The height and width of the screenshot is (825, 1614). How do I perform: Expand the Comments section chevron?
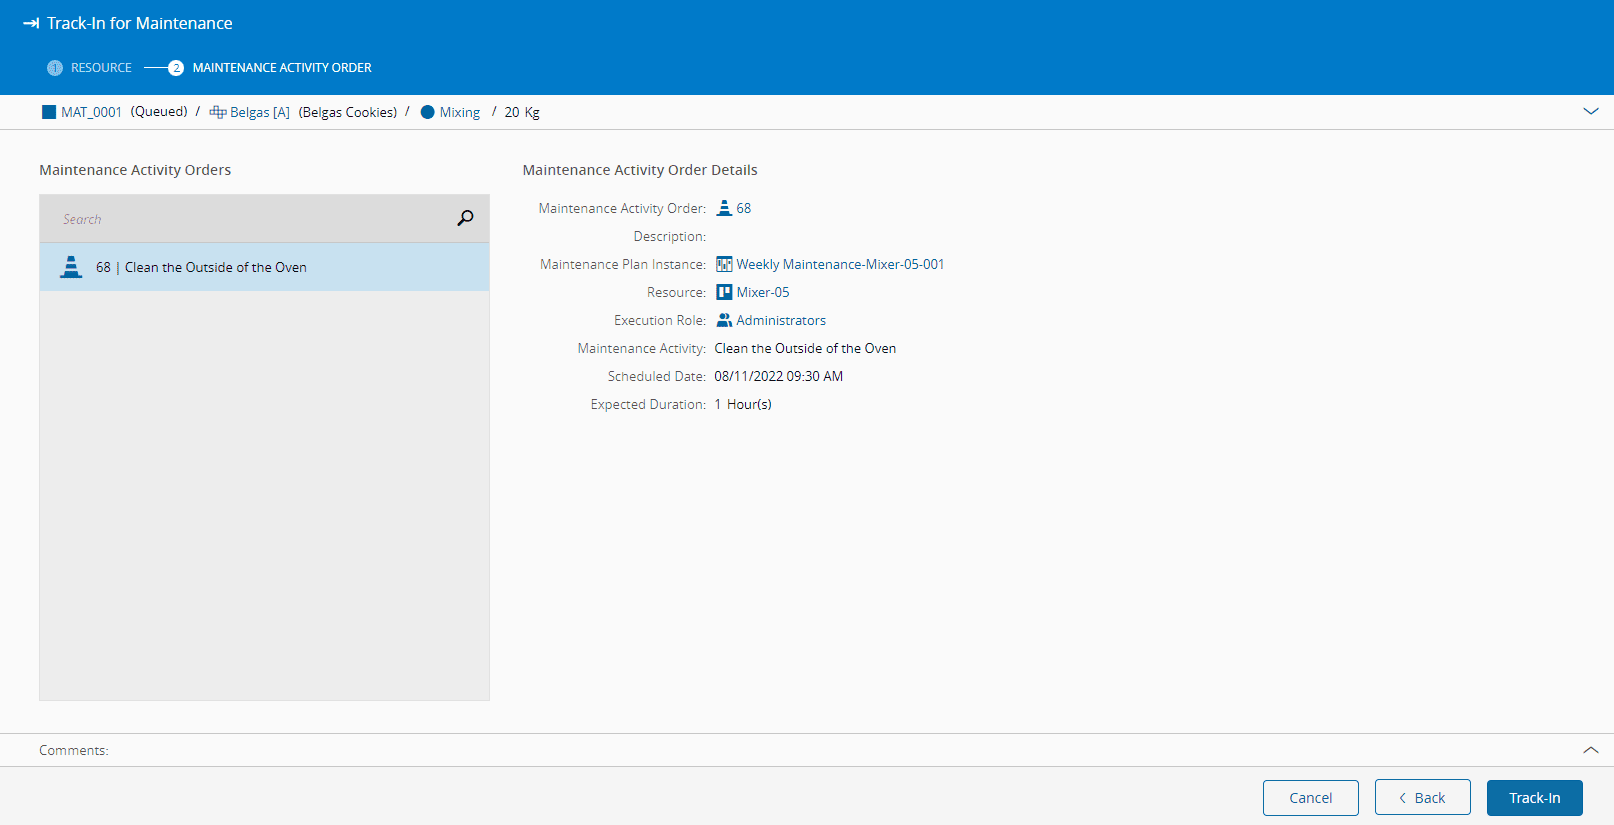pyautogui.click(x=1590, y=750)
